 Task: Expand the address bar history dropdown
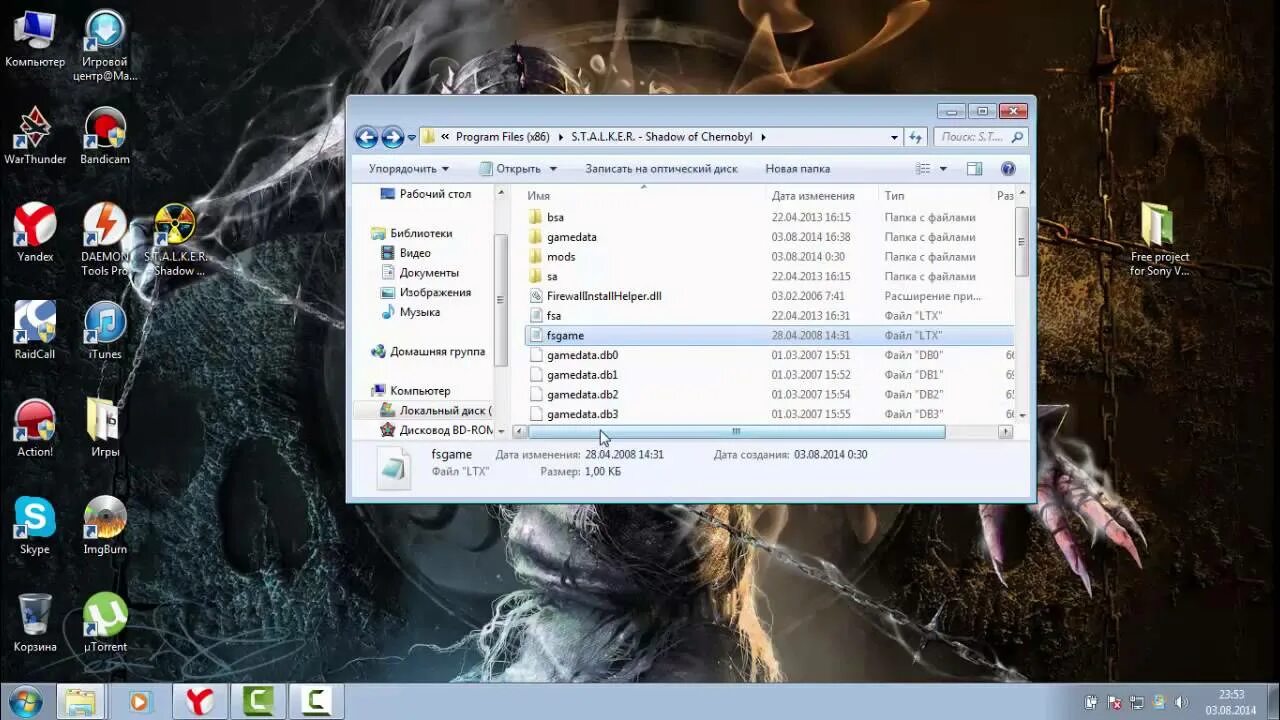[894, 137]
